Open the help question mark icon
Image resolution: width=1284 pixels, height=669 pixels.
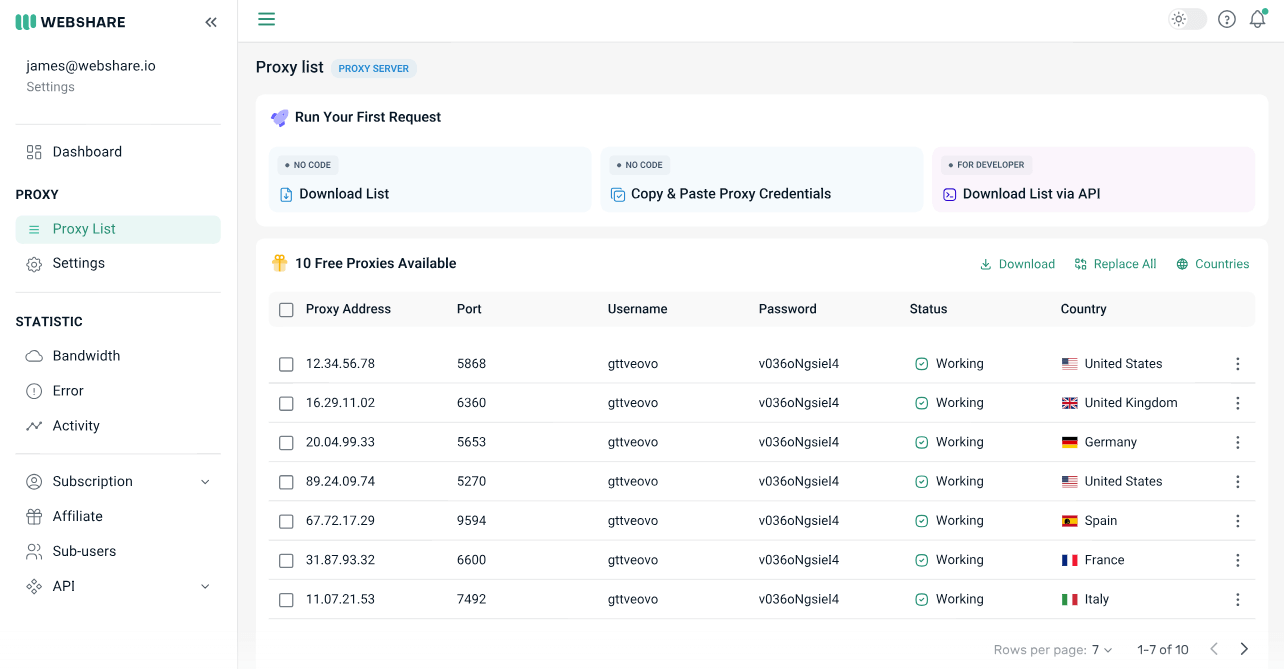click(x=1227, y=19)
